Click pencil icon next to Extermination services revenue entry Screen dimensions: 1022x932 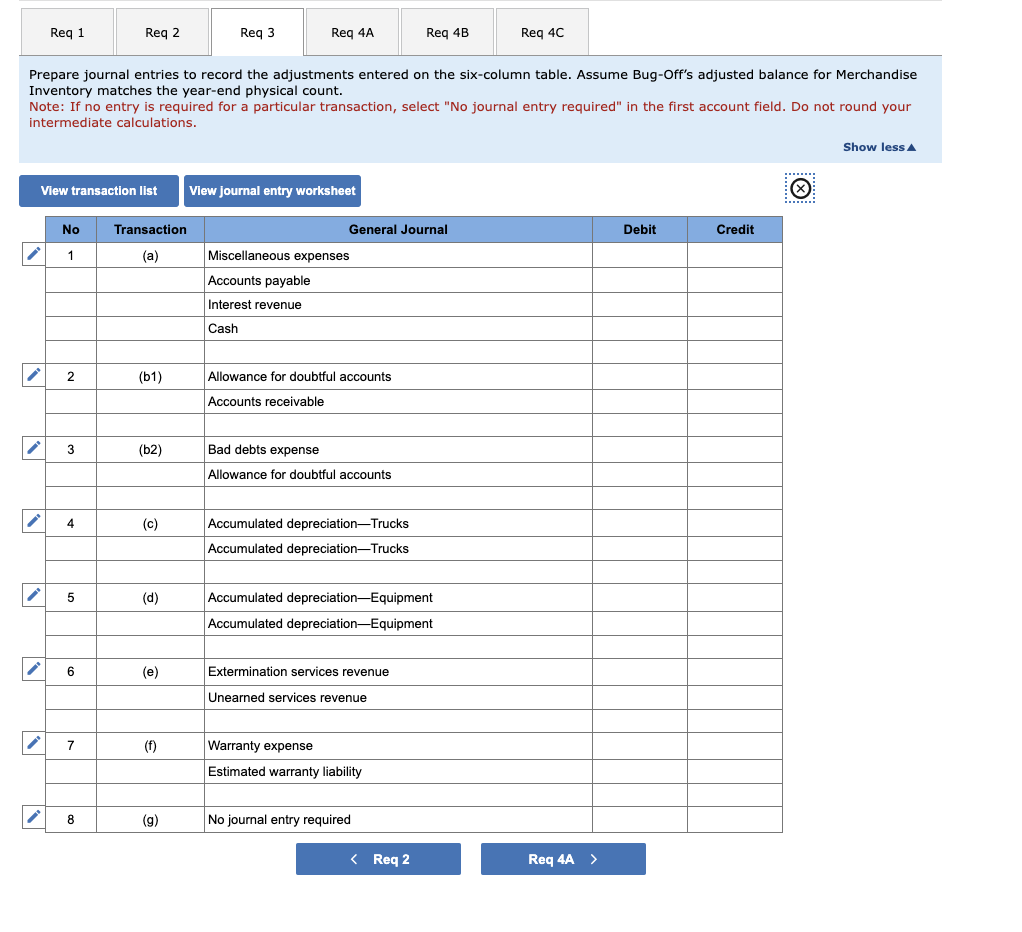[33, 670]
